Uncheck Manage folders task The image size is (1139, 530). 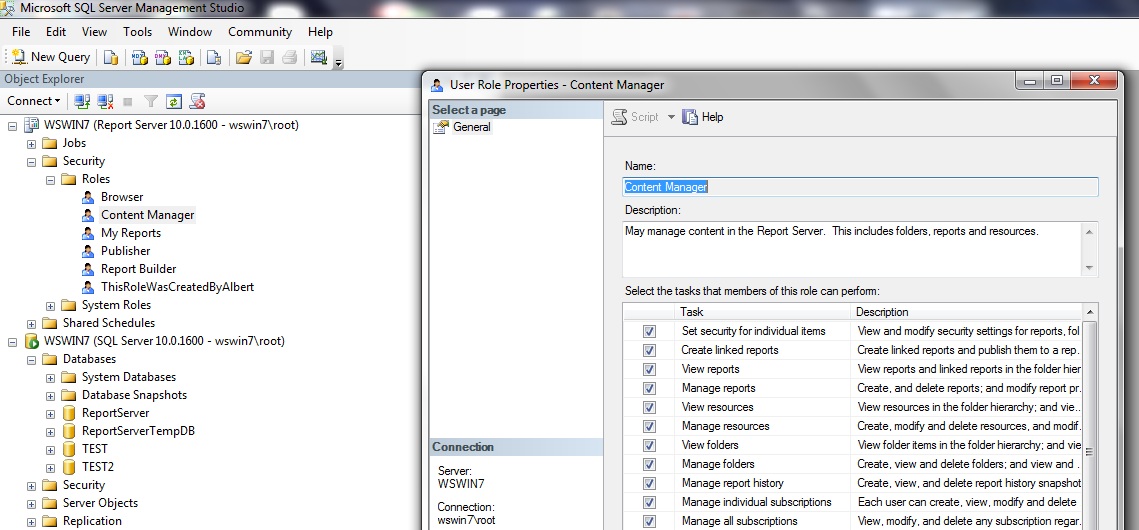point(649,464)
